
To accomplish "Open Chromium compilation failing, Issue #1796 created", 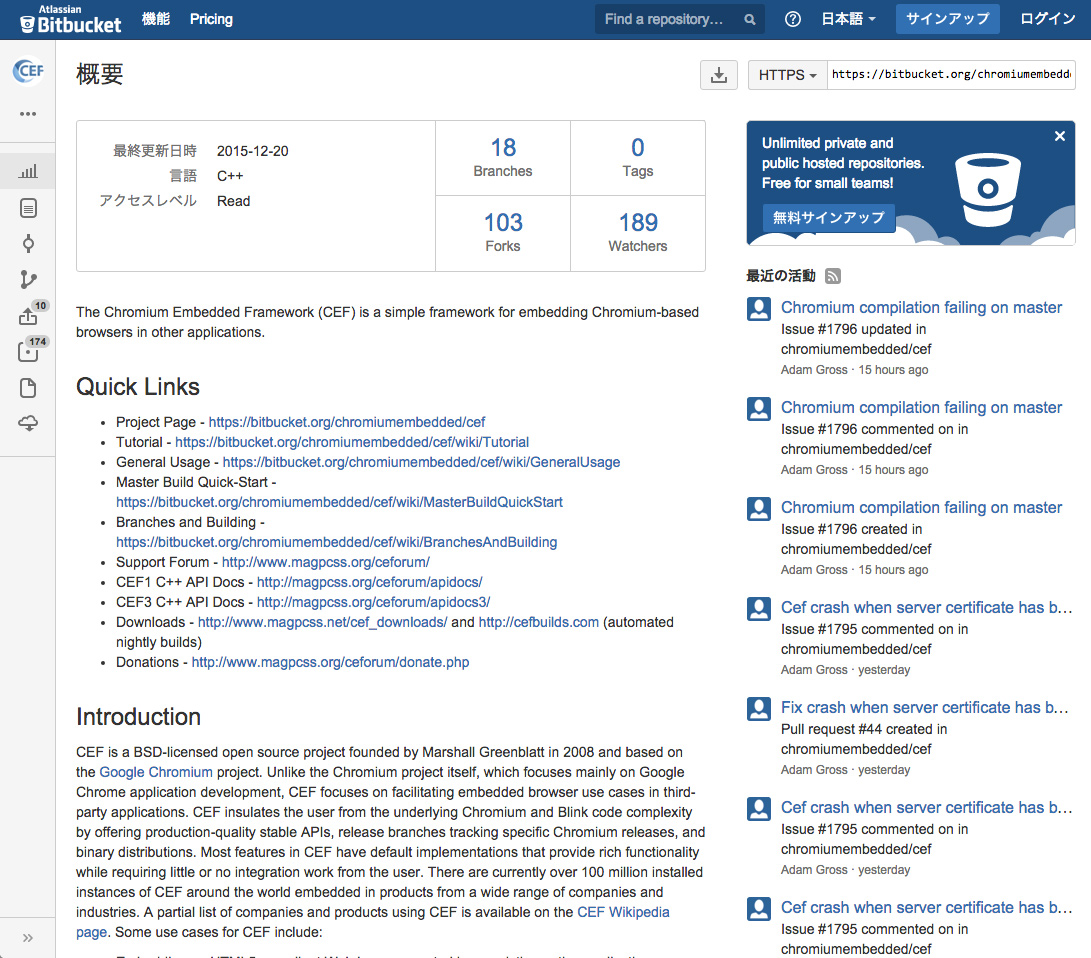I will tap(921, 508).
